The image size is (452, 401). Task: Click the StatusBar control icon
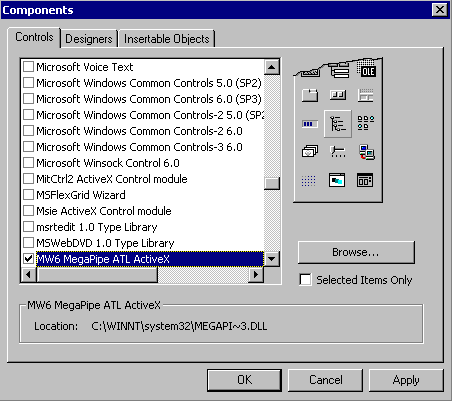366,95
